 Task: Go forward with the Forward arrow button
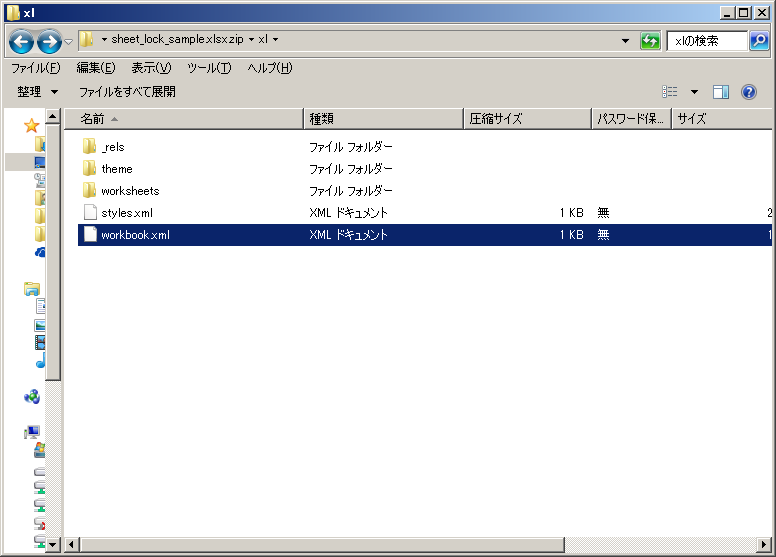tap(49, 42)
